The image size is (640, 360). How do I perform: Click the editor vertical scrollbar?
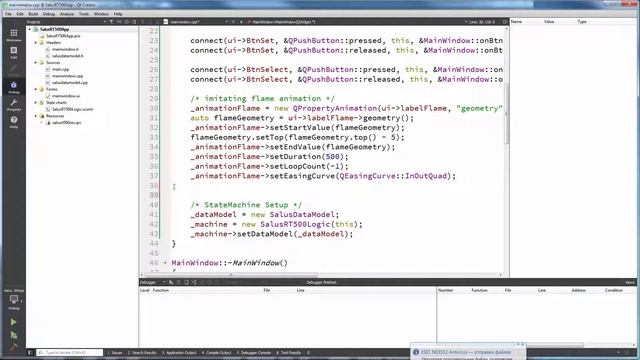tap(507, 113)
